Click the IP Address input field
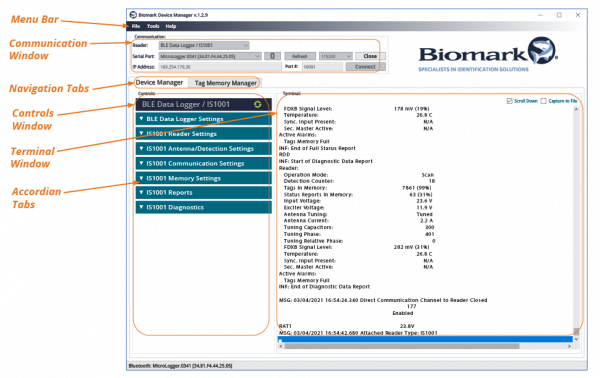600x378 pixels. coord(220,67)
